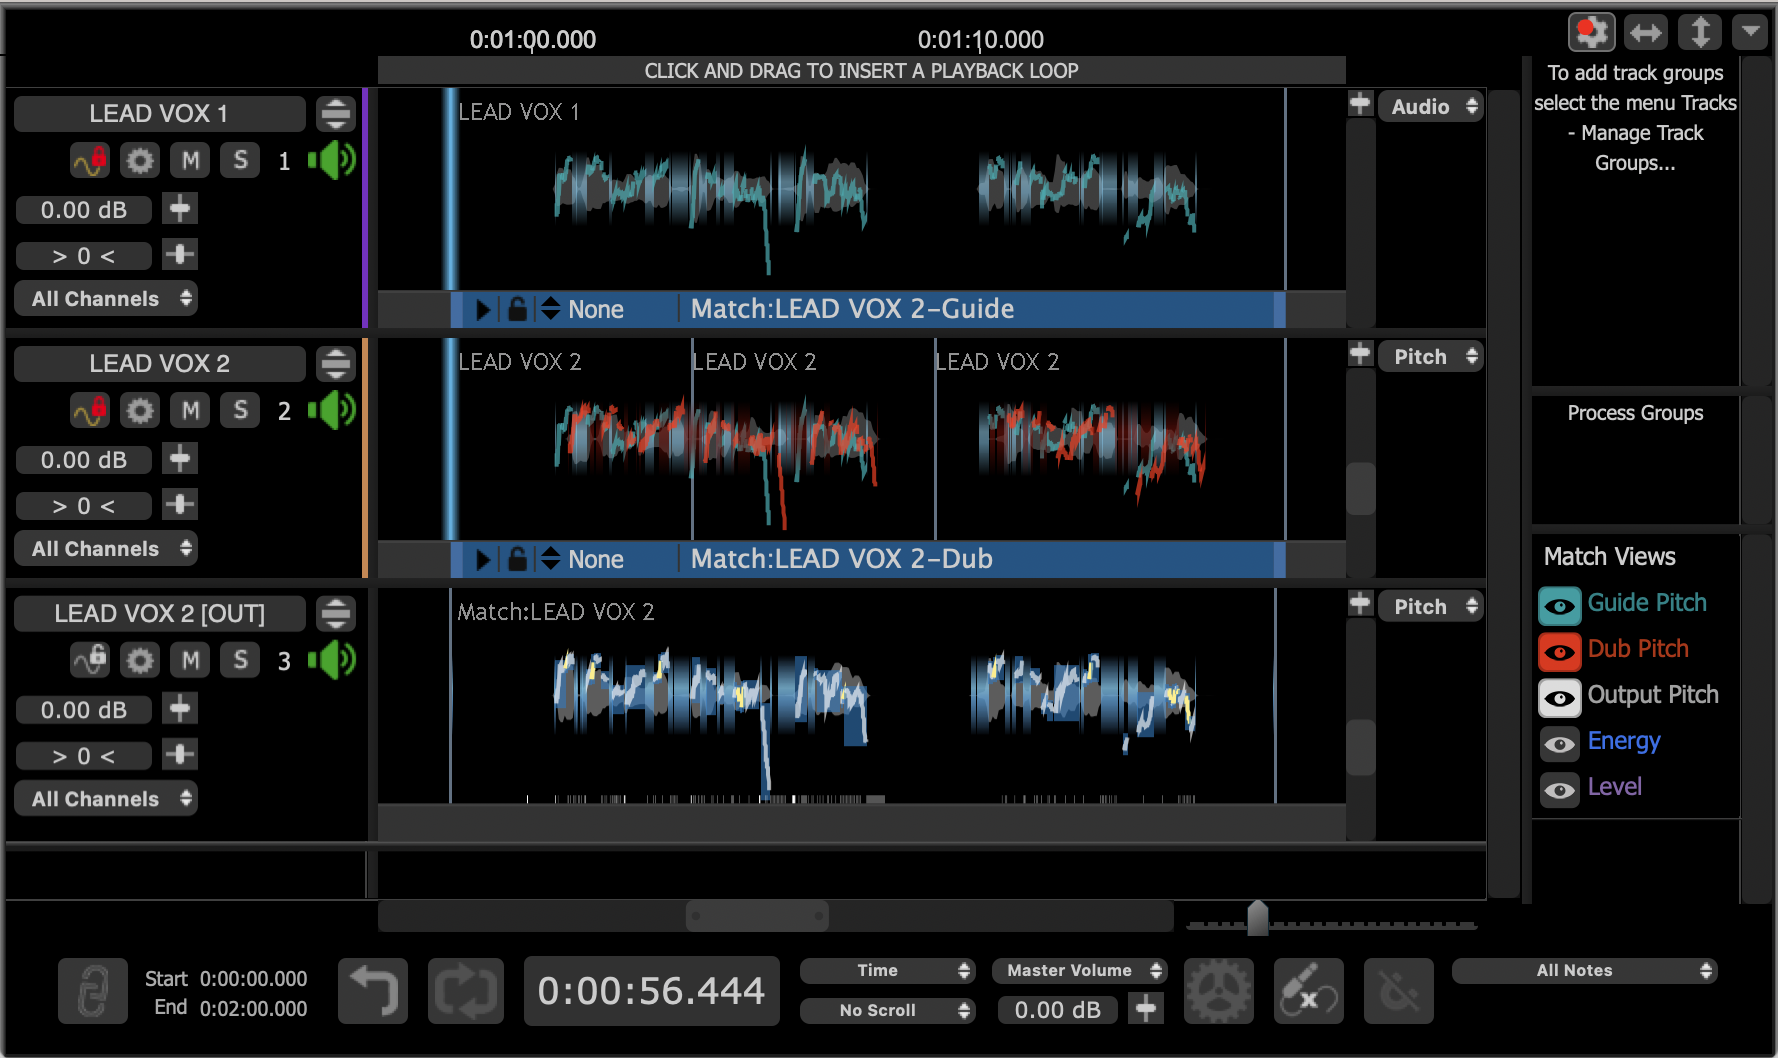The image size is (1778, 1058).
Task: Click the horizontal zoom fit arrows icon
Action: click(1645, 33)
